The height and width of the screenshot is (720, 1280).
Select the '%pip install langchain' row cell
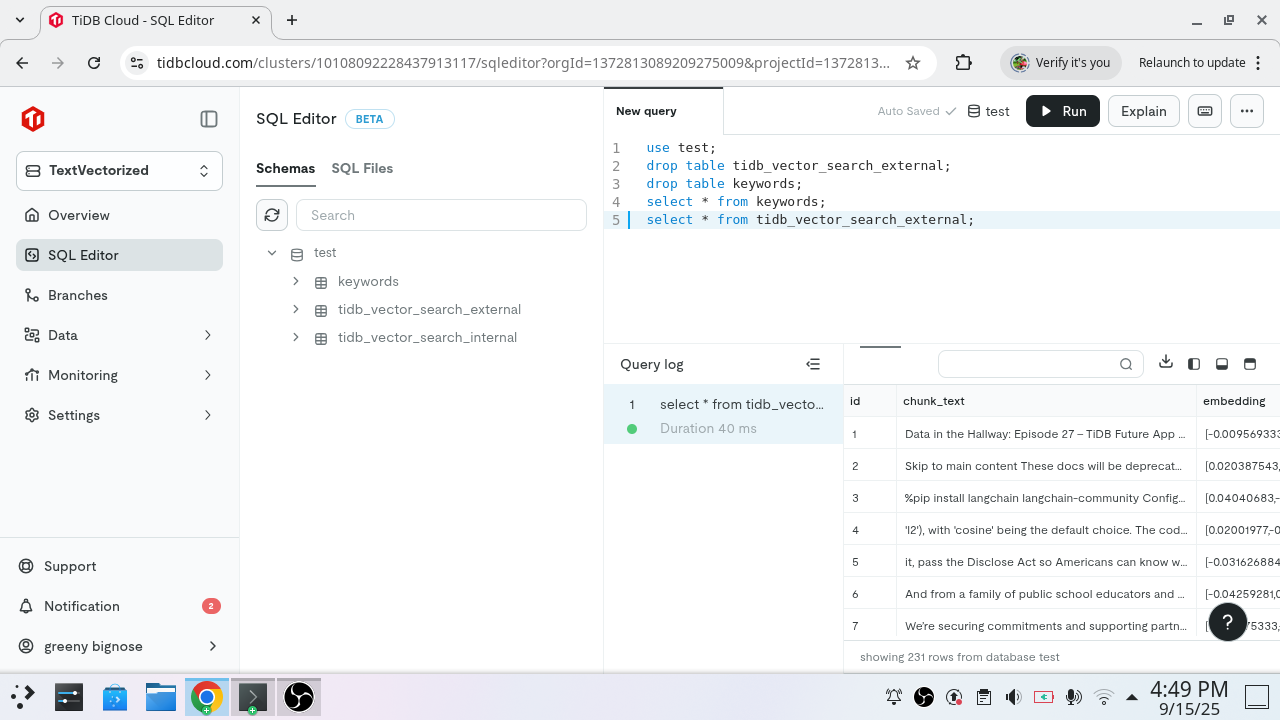pos(1046,498)
